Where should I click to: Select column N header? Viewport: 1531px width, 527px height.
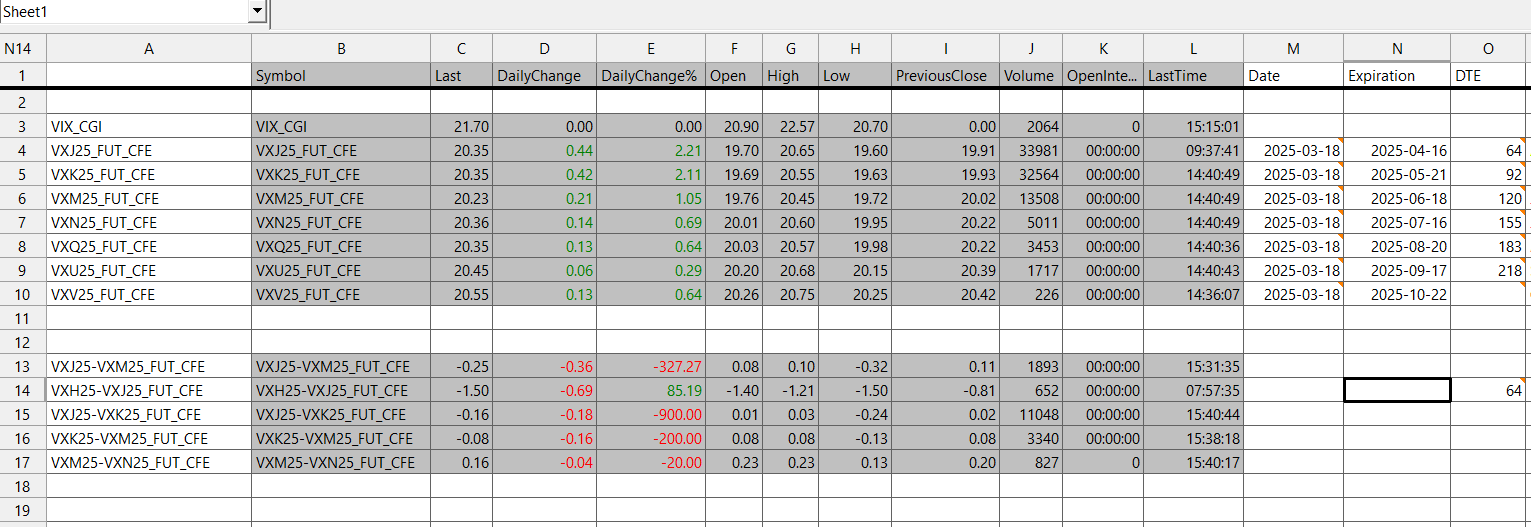(x=1397, y=48)
